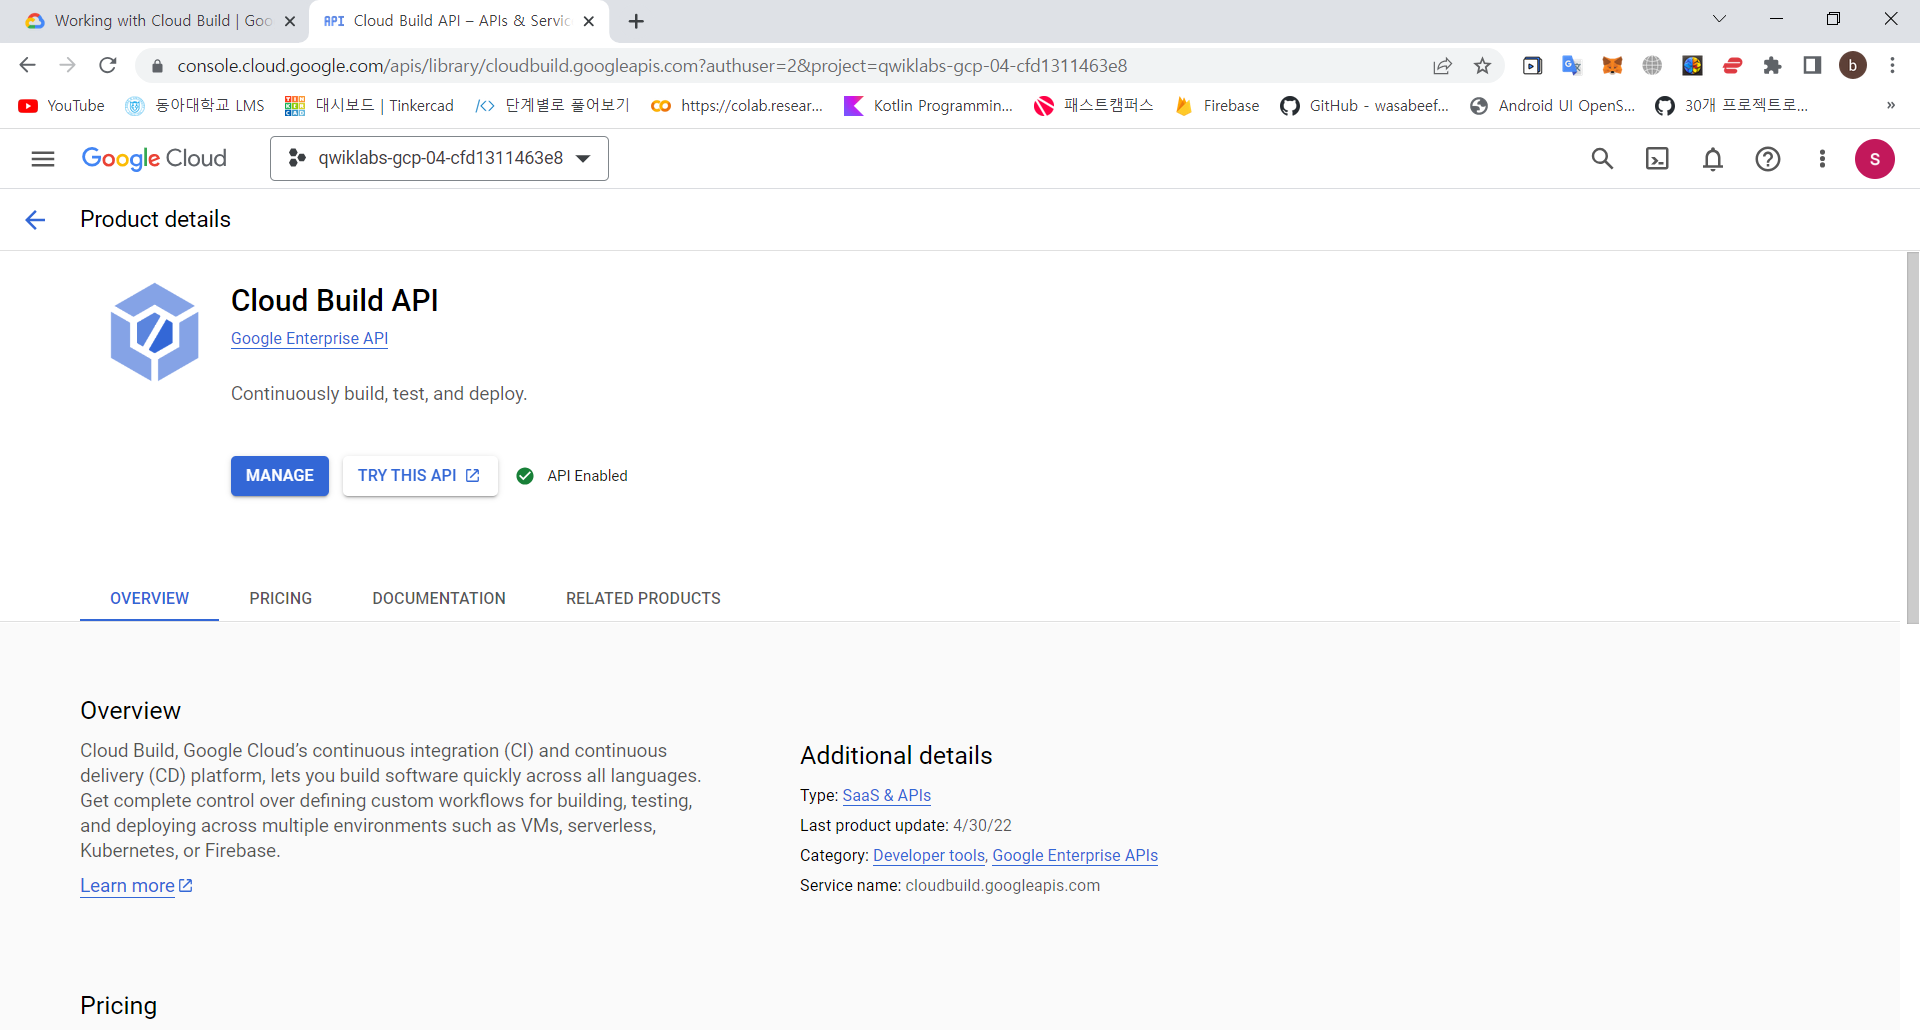Open the YouTube bookmark

tap(61, 106)
